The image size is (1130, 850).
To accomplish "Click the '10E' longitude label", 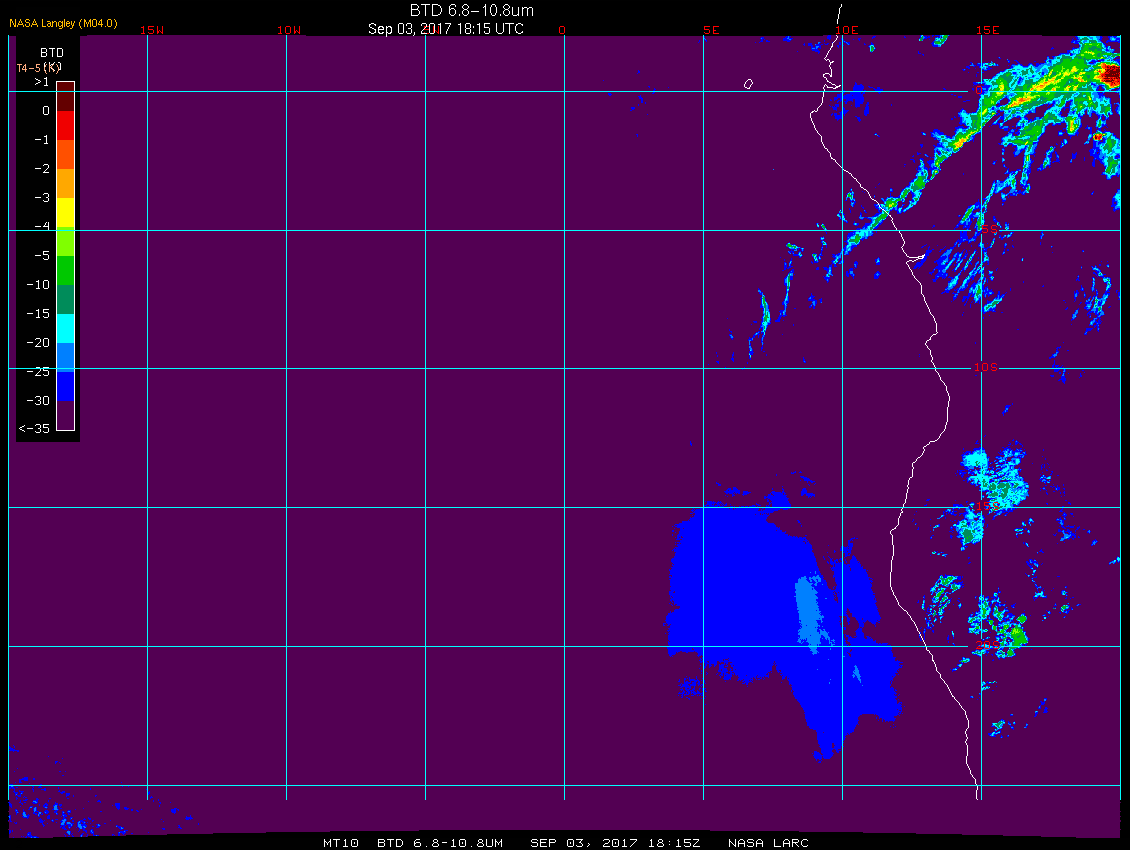I will [x=847, y=30].
